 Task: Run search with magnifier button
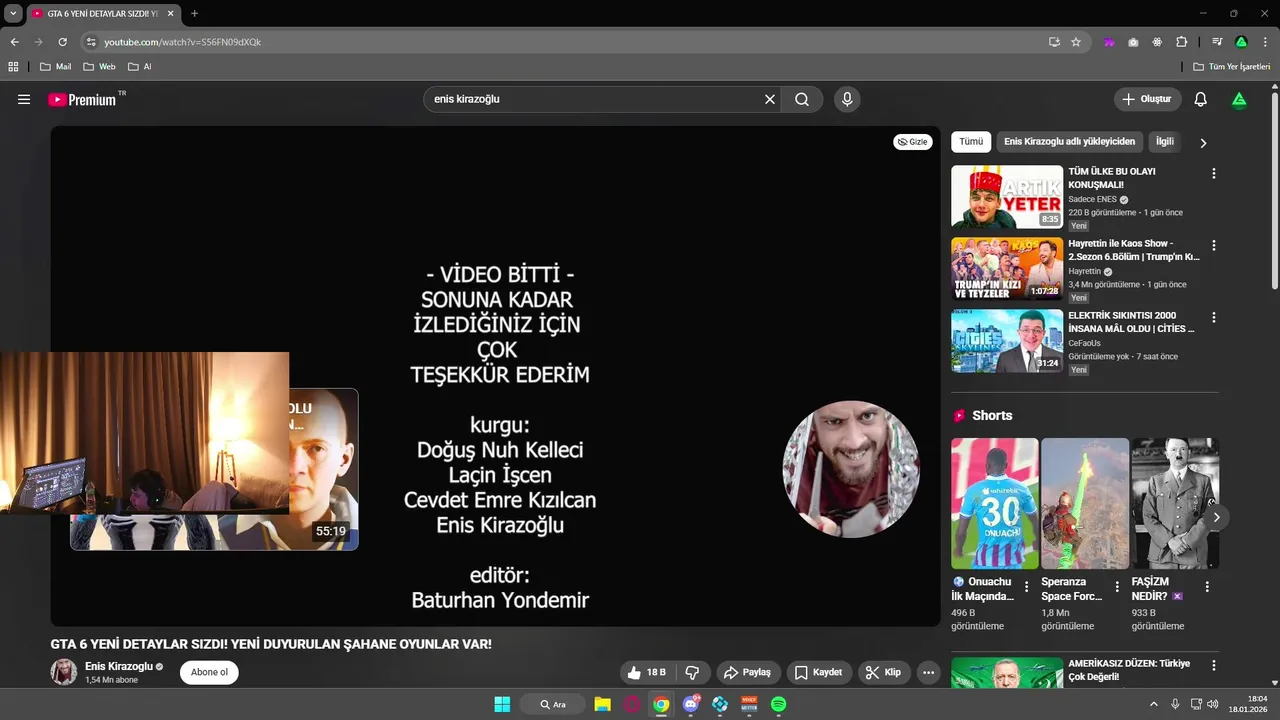[802, 99]
